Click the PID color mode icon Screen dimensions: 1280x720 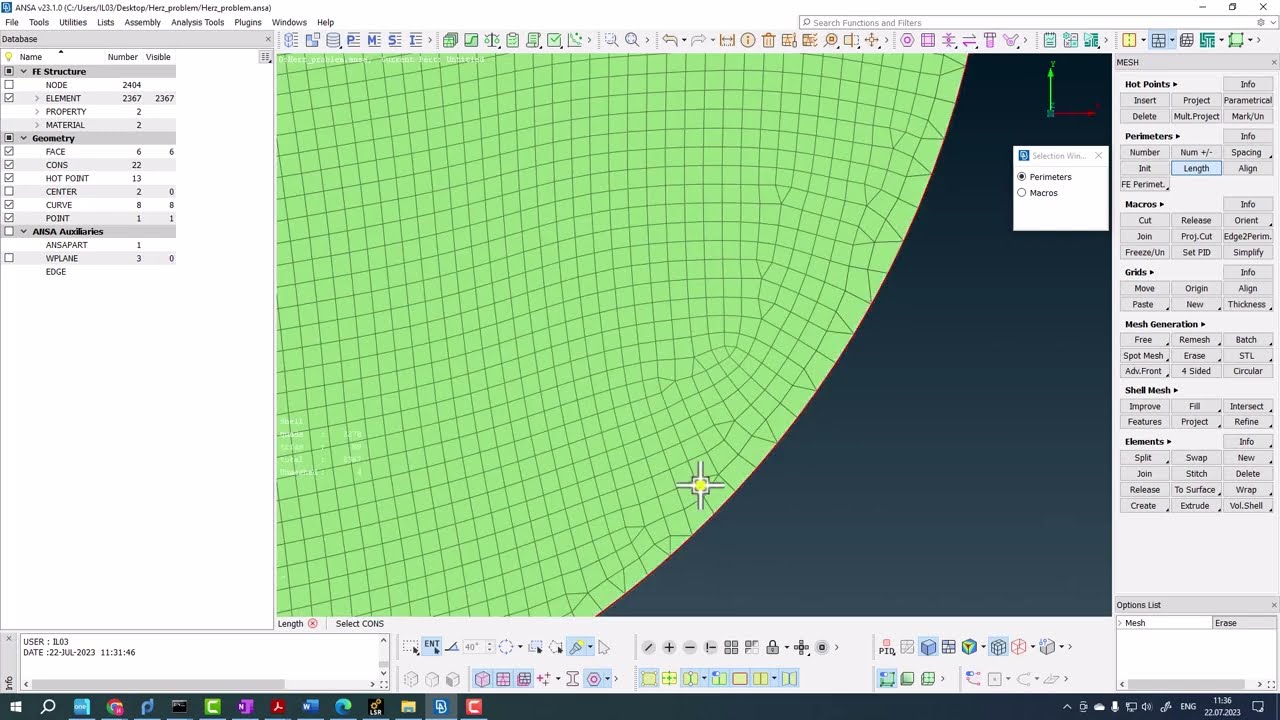pyautogui.click(x=887, y=648)
